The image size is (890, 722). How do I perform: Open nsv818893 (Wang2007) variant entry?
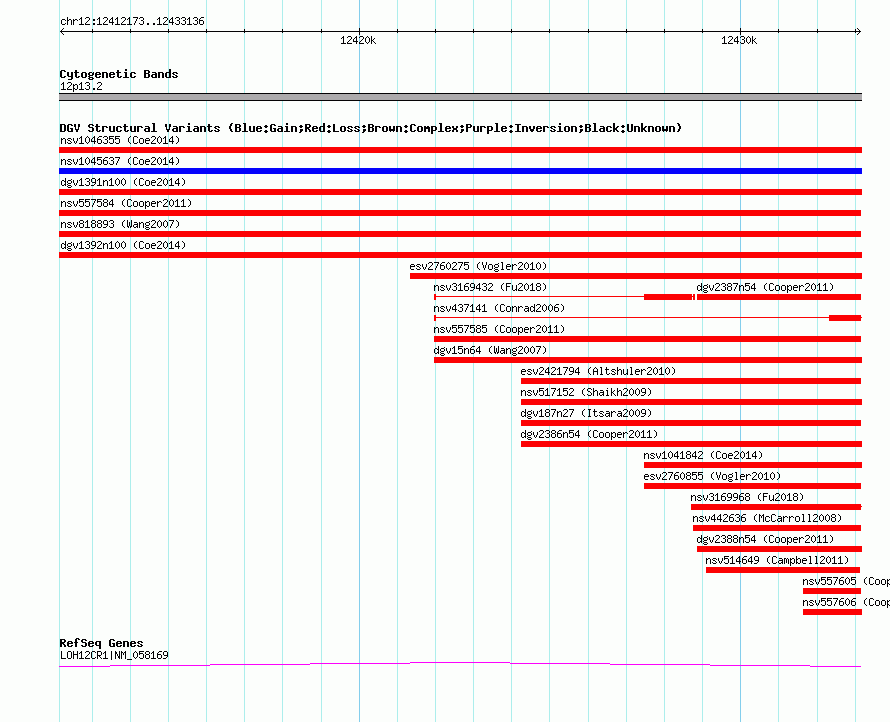point(120,224)
